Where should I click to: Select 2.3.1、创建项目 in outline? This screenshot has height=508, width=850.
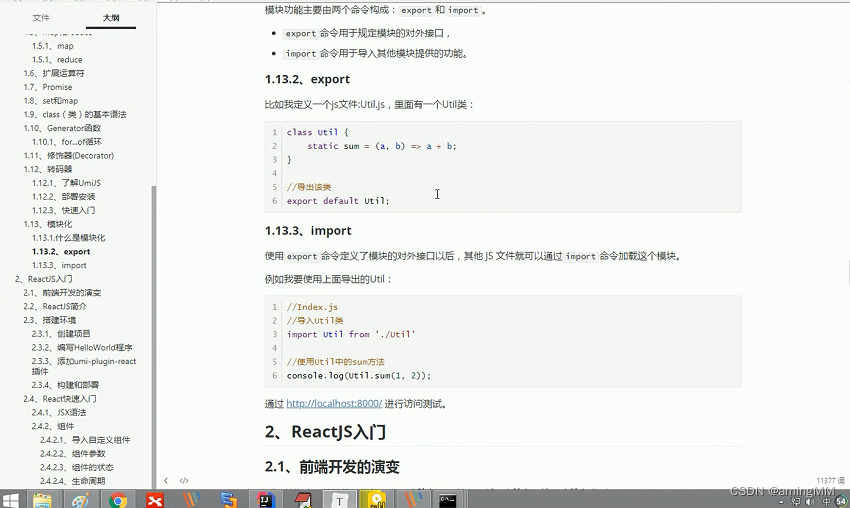[x=61, y=333]
